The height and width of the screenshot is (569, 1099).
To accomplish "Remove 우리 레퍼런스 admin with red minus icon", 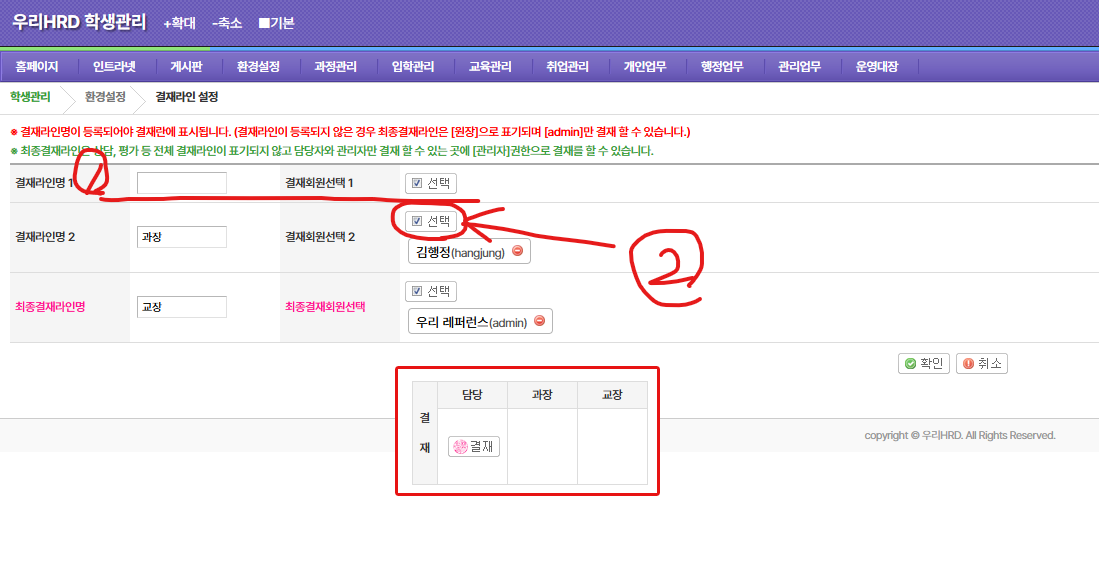I will (x=539, y=321).
